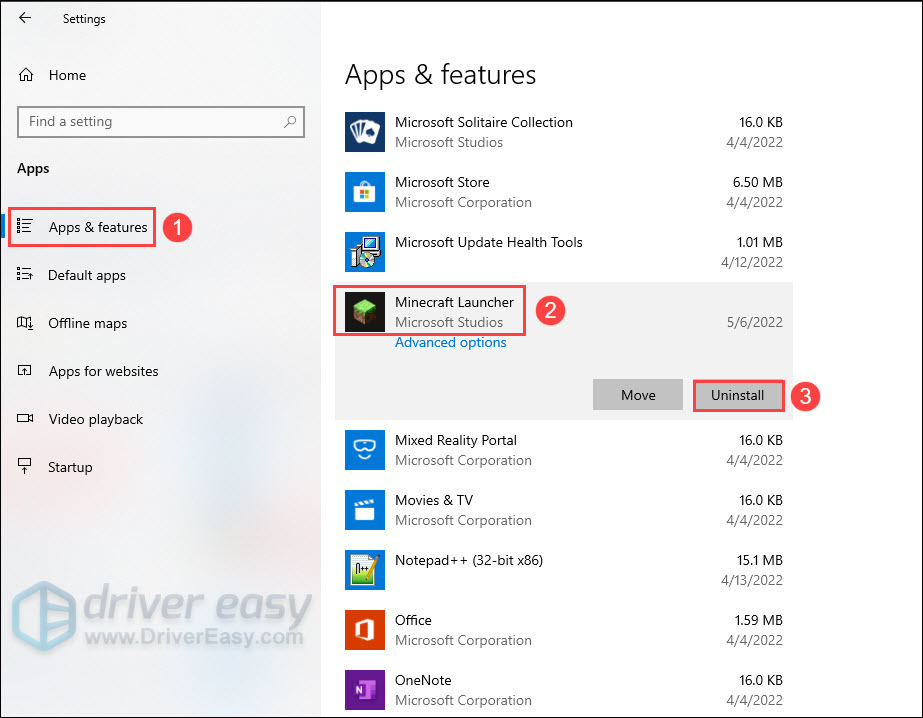Click the Movies & TV clapperboard icon

365,510
